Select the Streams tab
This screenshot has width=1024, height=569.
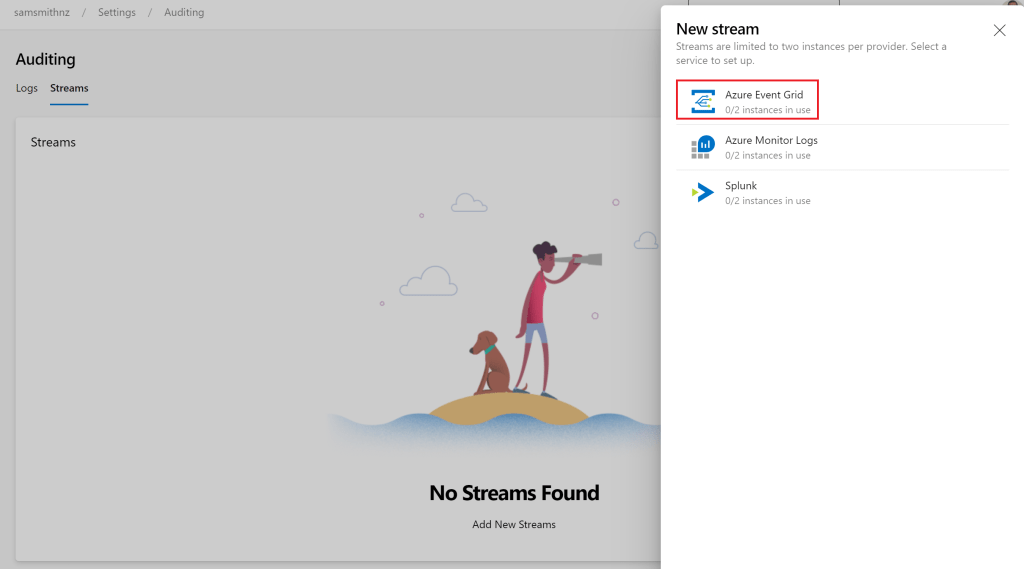point(69,88)
